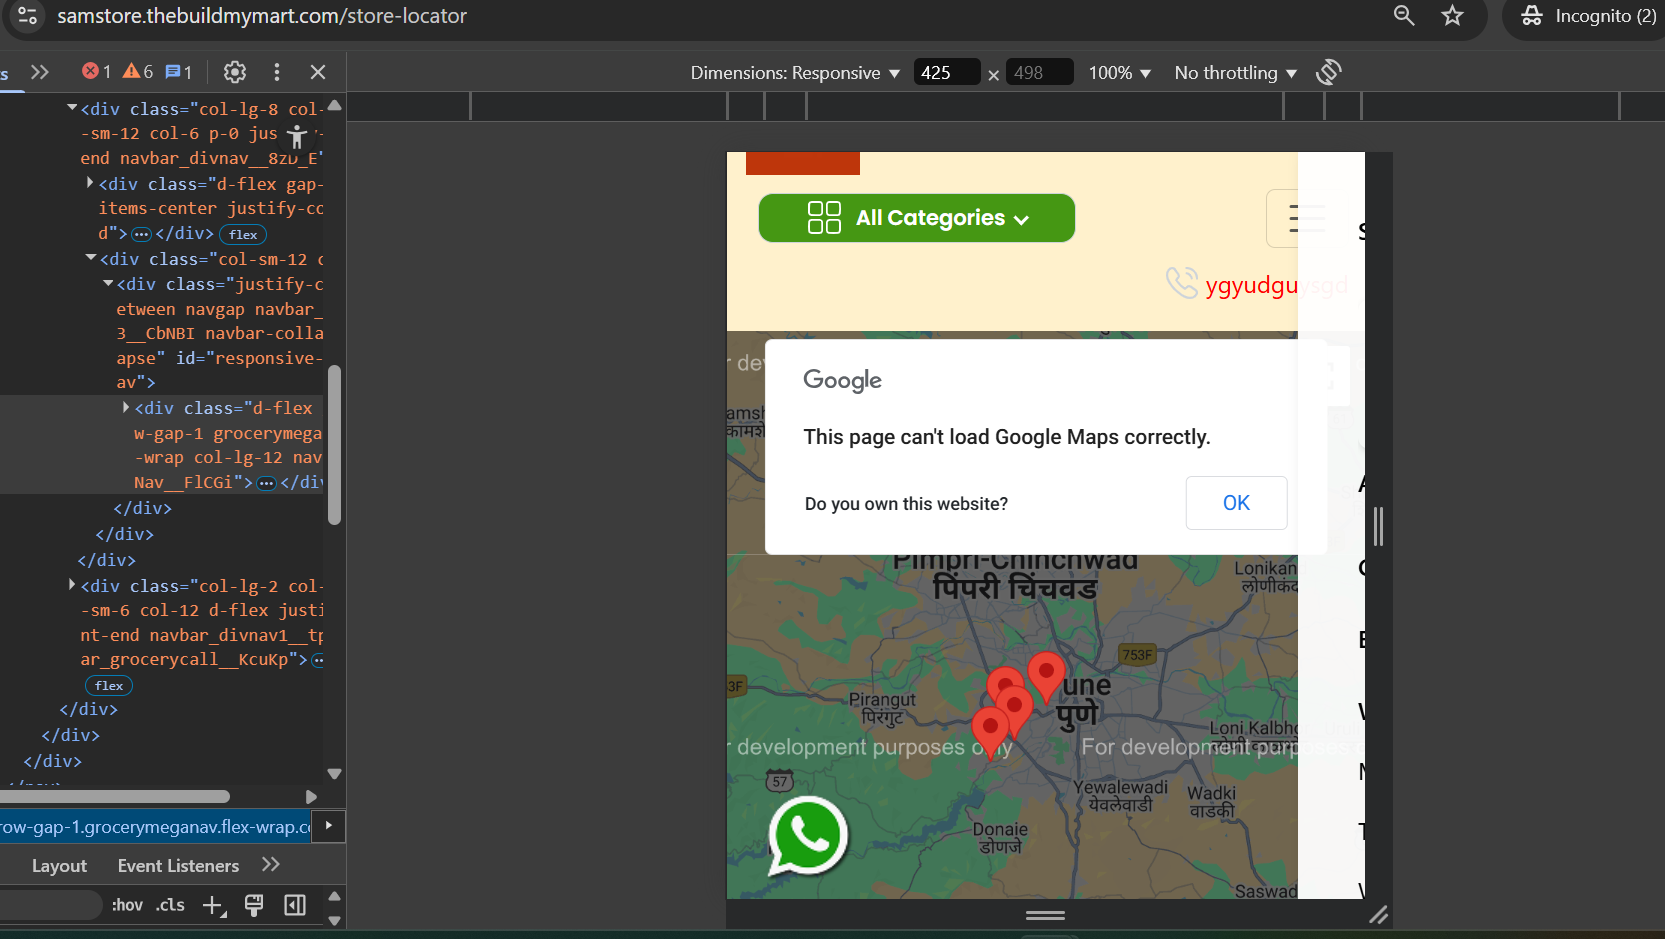Click the viewport corner resize handle
The image size is (1665, 939).
pyautogui.click(x=1378, y=914)
